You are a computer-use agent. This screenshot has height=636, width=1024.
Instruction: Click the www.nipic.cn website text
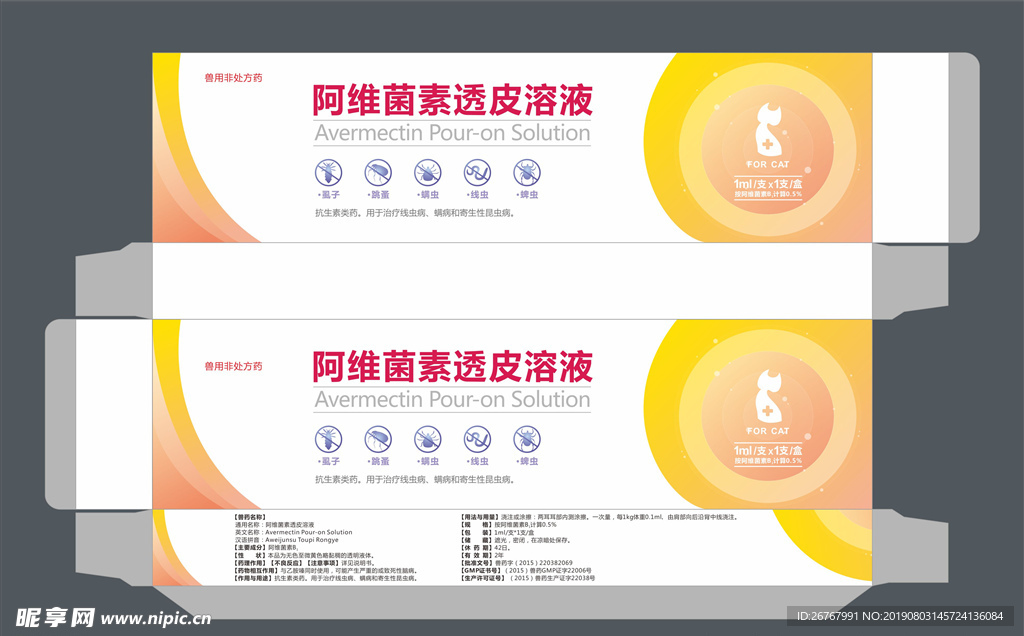[x=155, y=619]
